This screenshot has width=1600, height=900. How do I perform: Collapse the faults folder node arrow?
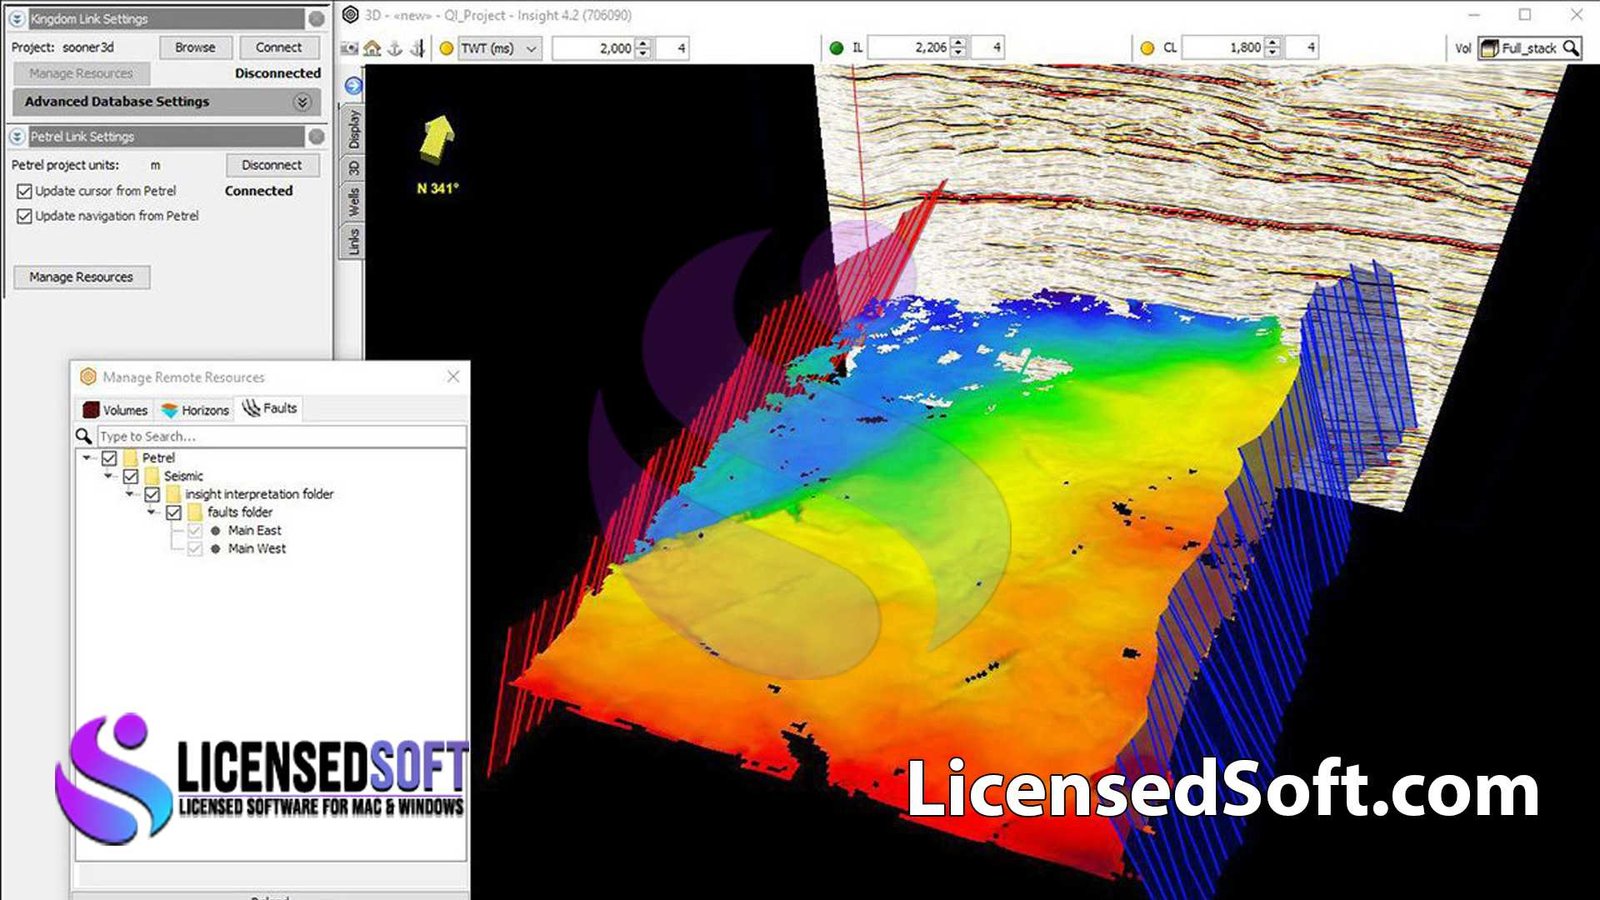(152, 512)
